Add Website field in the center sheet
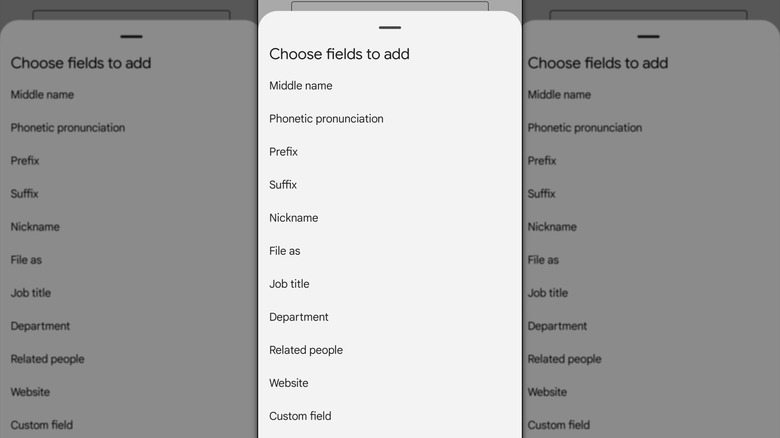The width and height of the screenshot is (780, 438). [x=289, y=383]
